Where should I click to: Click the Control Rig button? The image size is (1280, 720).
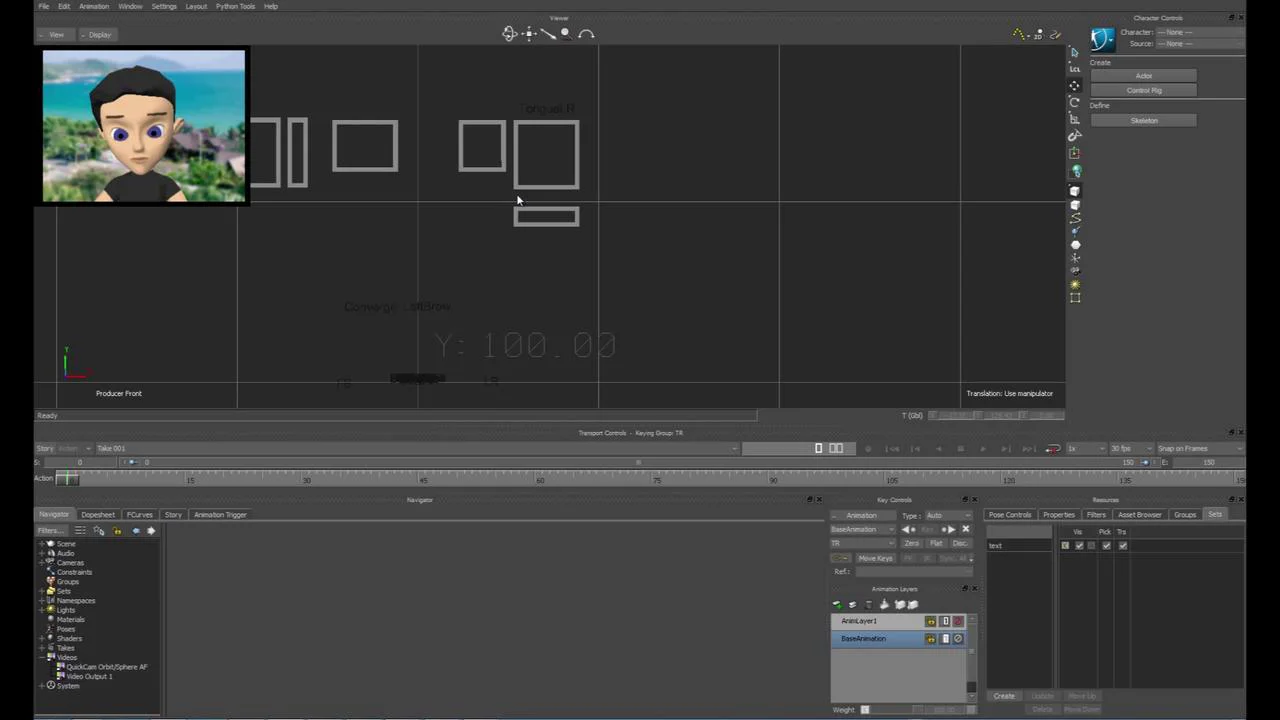[1144, 91]
